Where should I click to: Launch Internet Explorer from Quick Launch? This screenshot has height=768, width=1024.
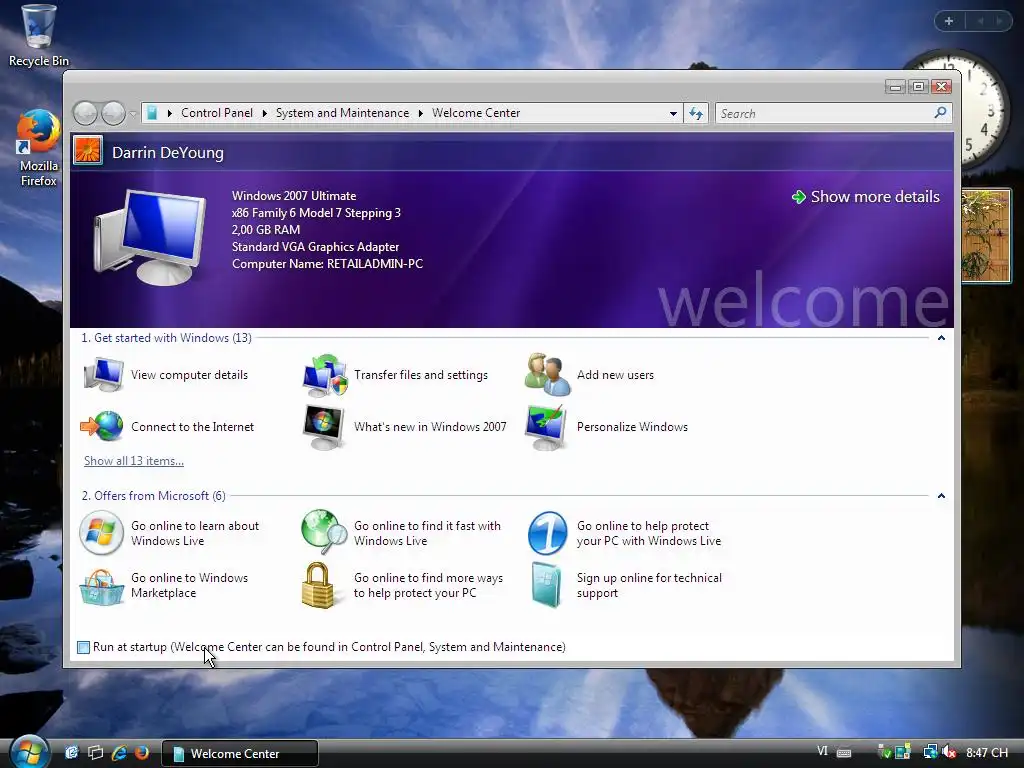pos(119,753)
